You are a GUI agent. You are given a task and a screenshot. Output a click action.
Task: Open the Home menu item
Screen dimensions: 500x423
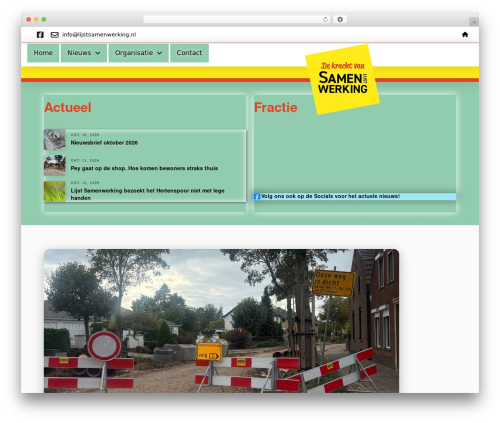point(43,53)
